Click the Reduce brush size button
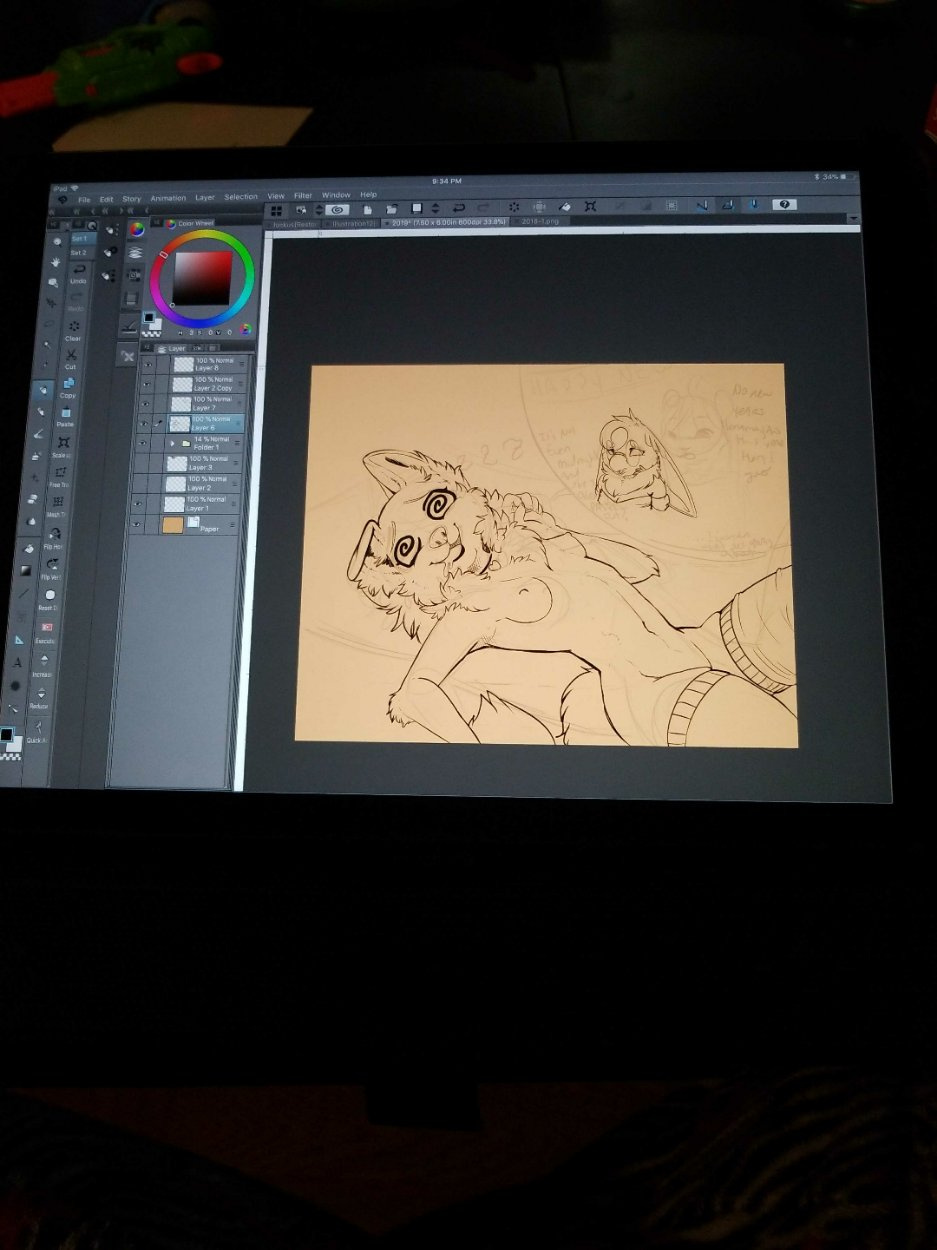Viewport: 937px width, 1250px height. coord(41,696)
